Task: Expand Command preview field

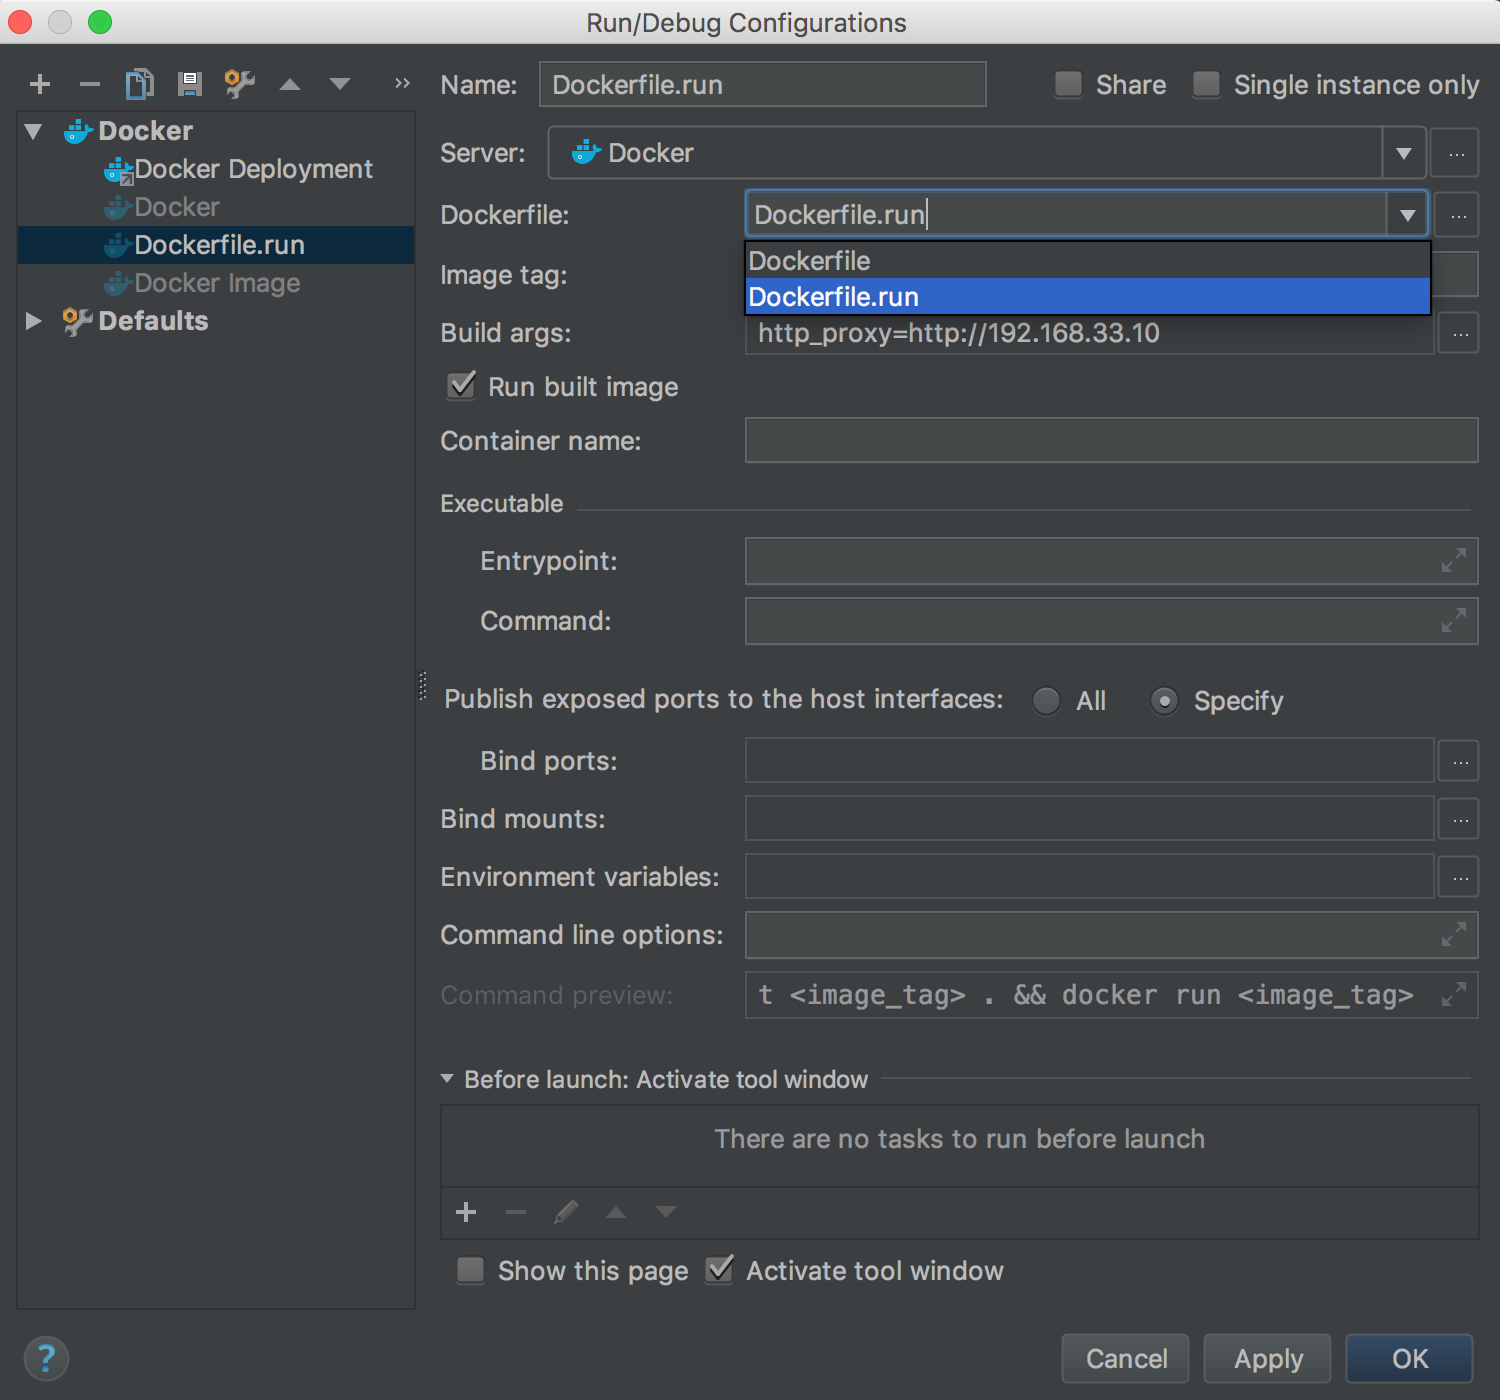Action: (1454, 994)
